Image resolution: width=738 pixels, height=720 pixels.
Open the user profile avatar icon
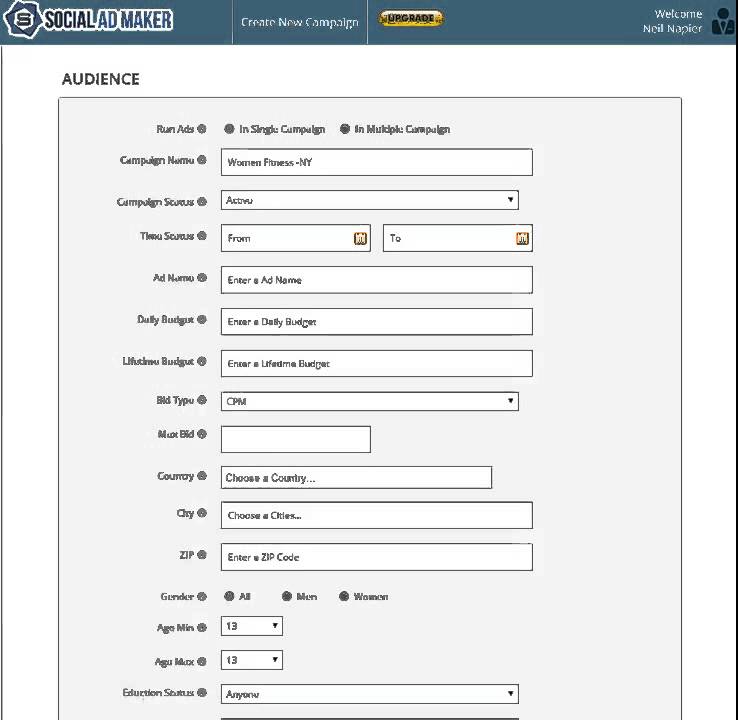tap(723, 21)
